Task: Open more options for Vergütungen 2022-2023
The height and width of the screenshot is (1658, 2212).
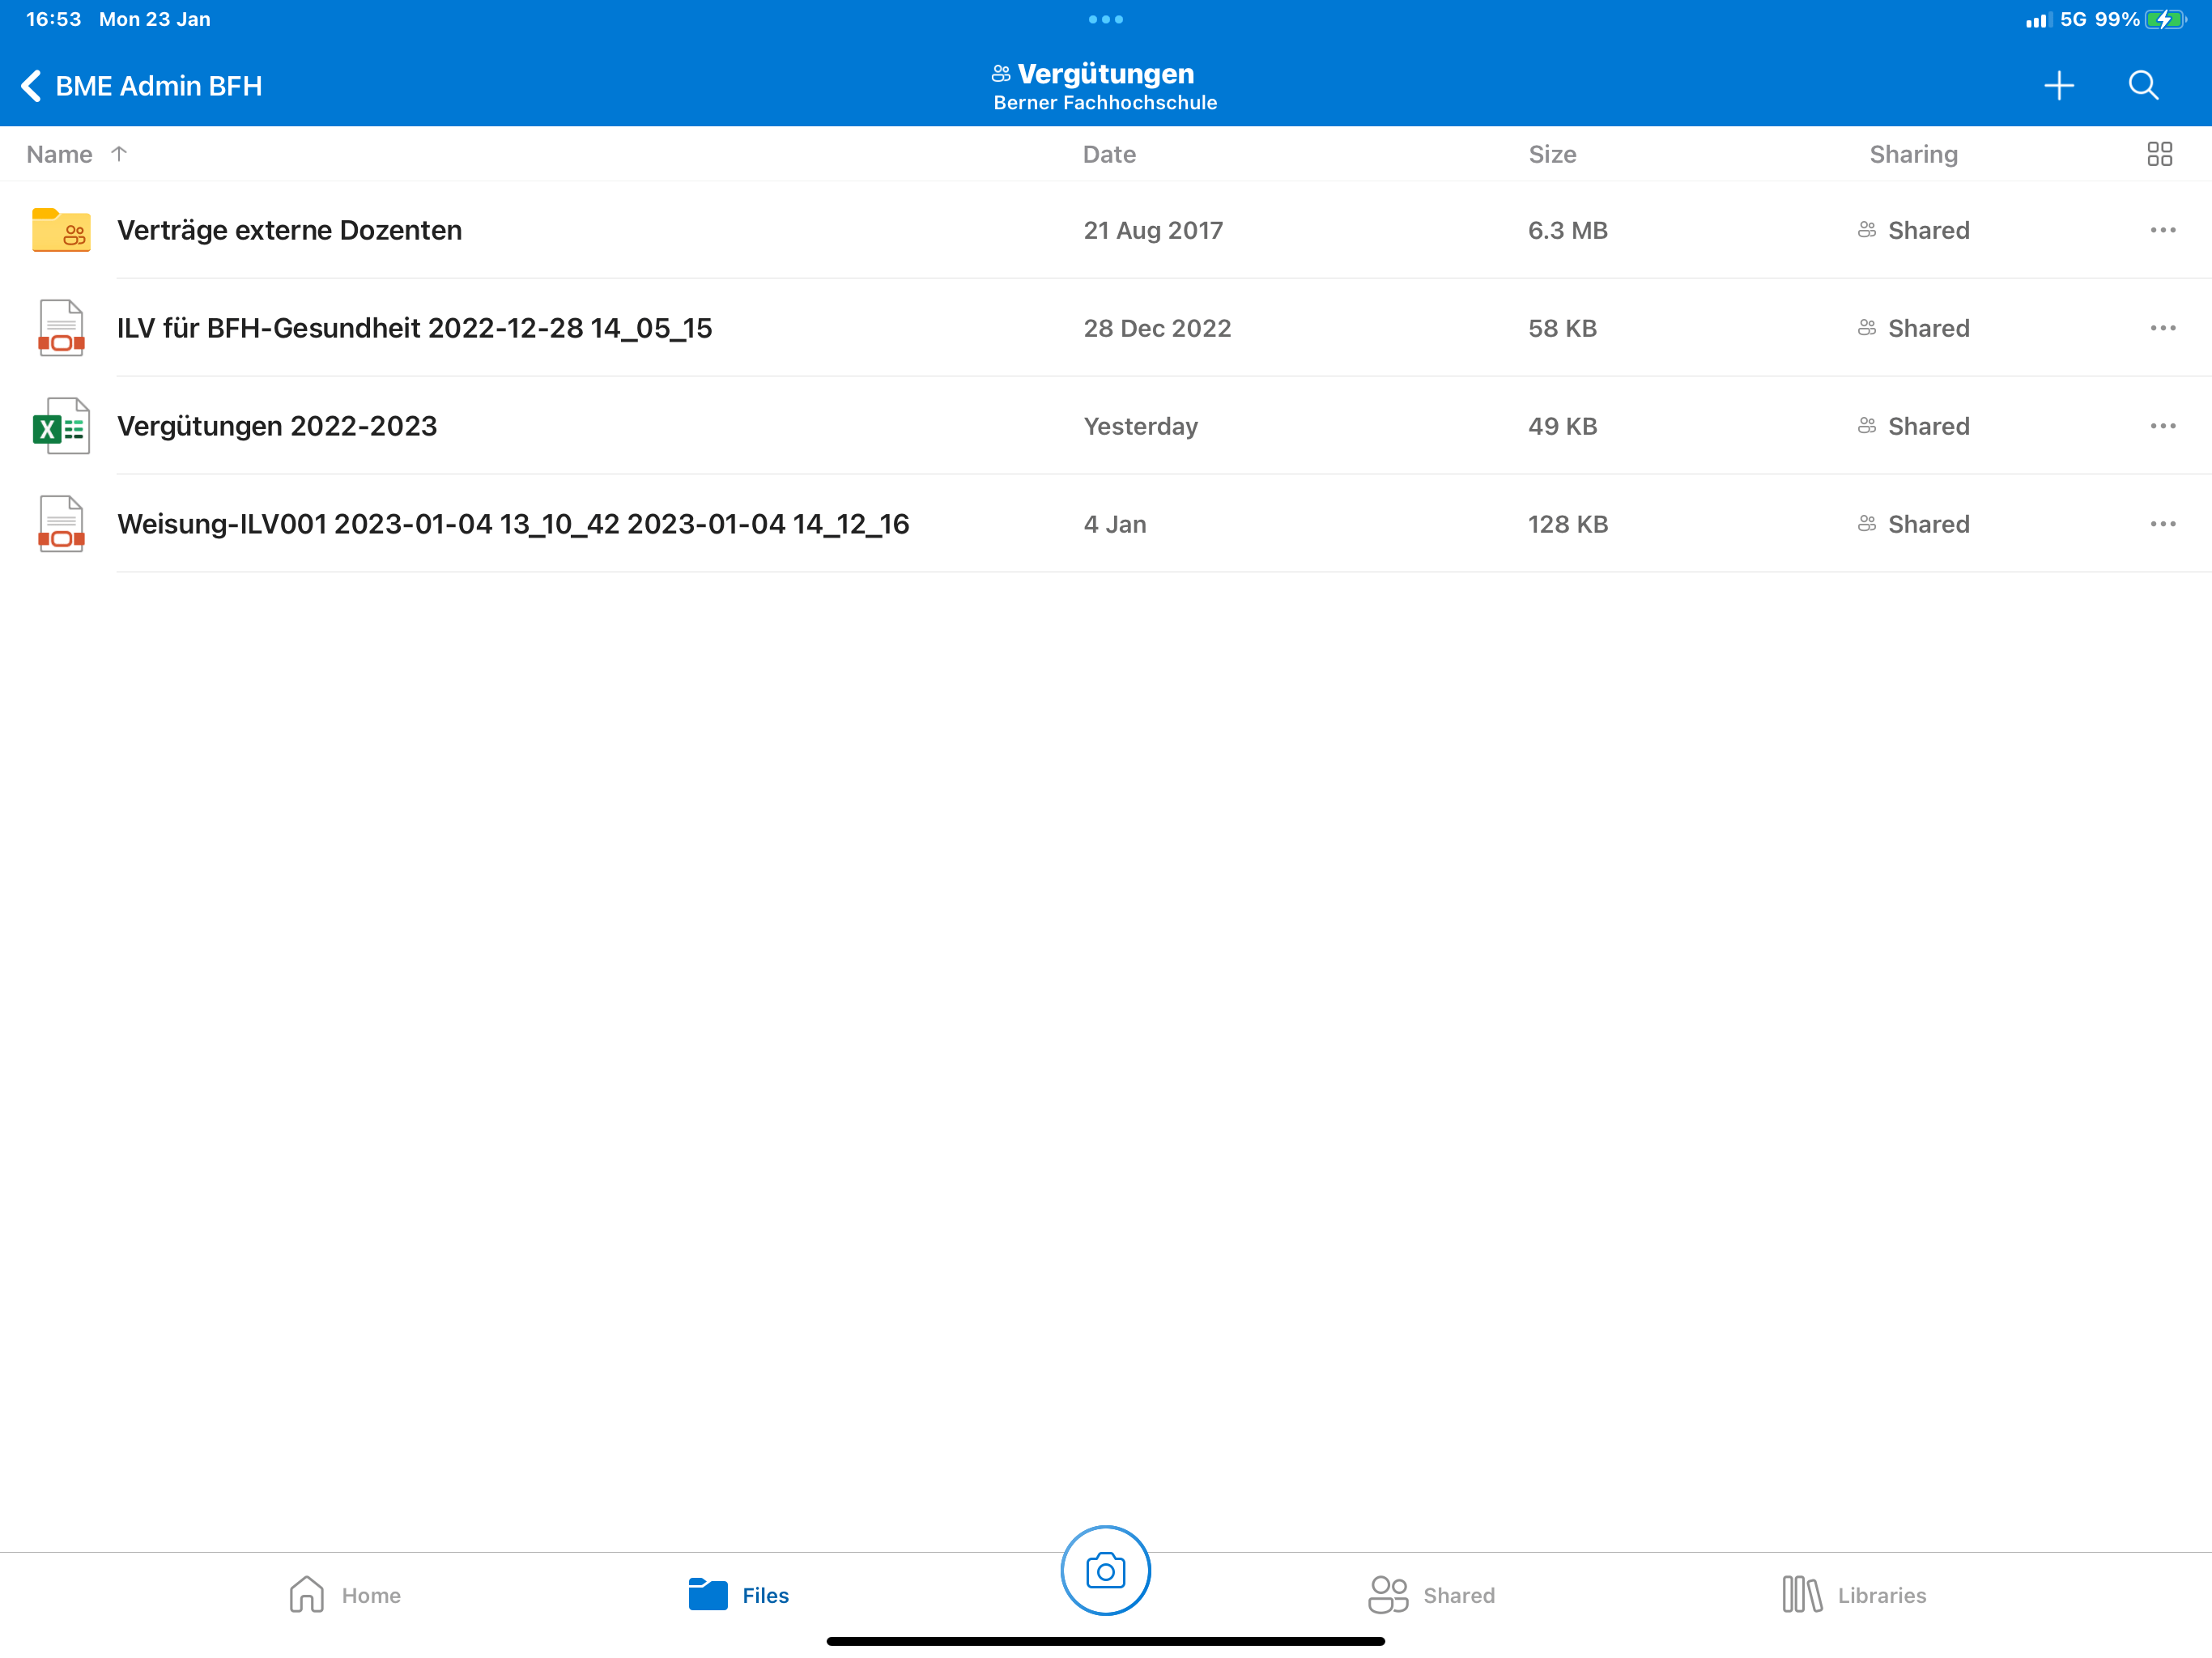Action: (2163, 426)
